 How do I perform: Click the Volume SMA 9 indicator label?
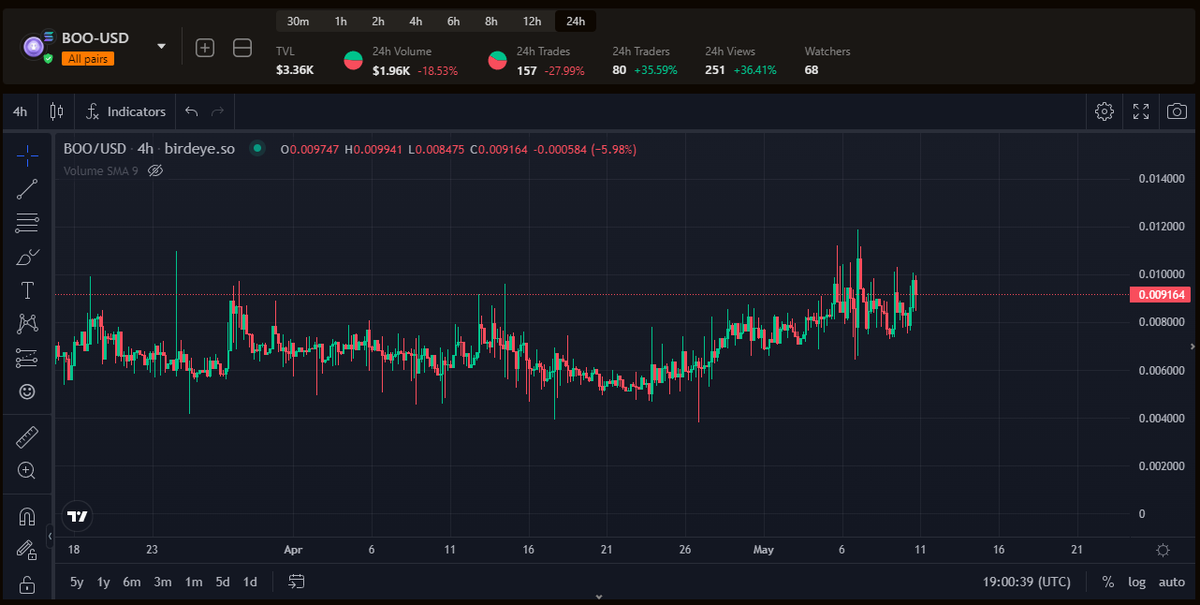[x=101, y=171]
